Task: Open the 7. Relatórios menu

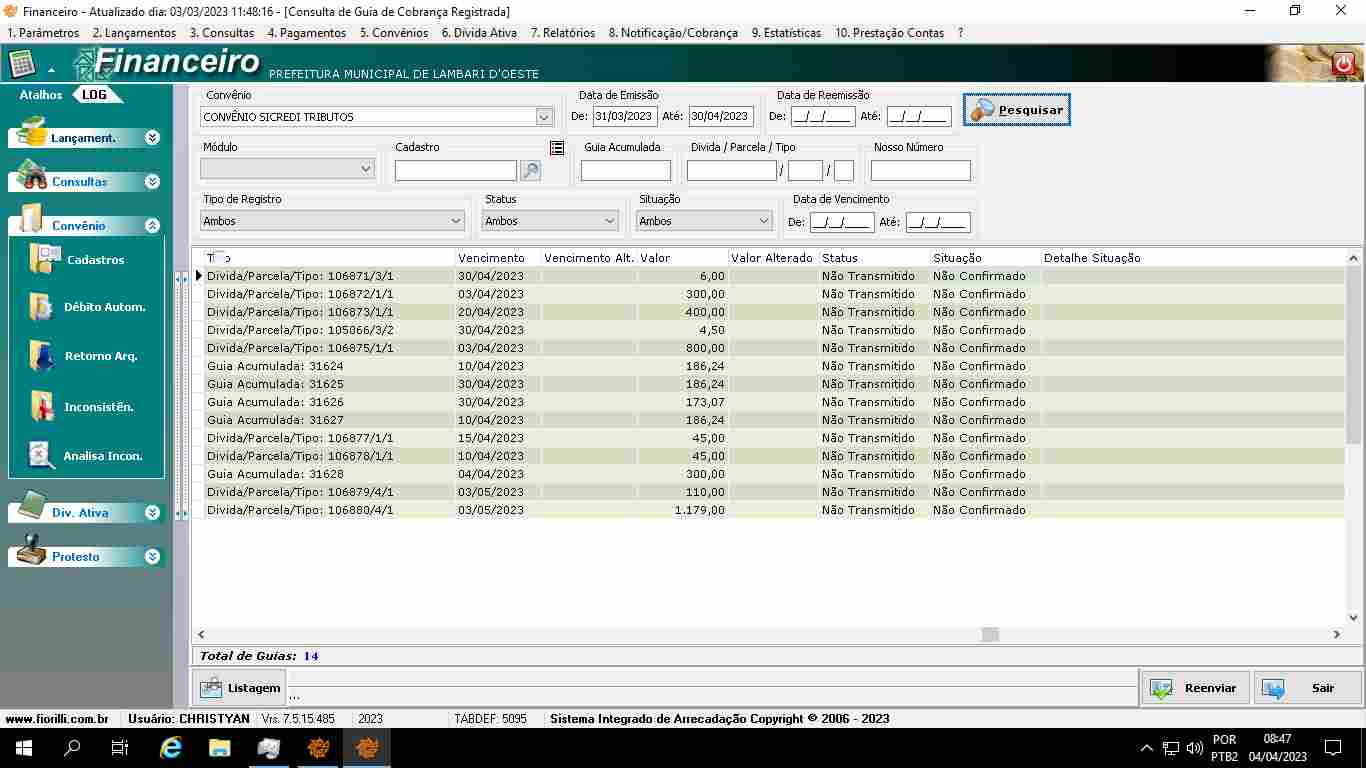Action: coord(562,33)
